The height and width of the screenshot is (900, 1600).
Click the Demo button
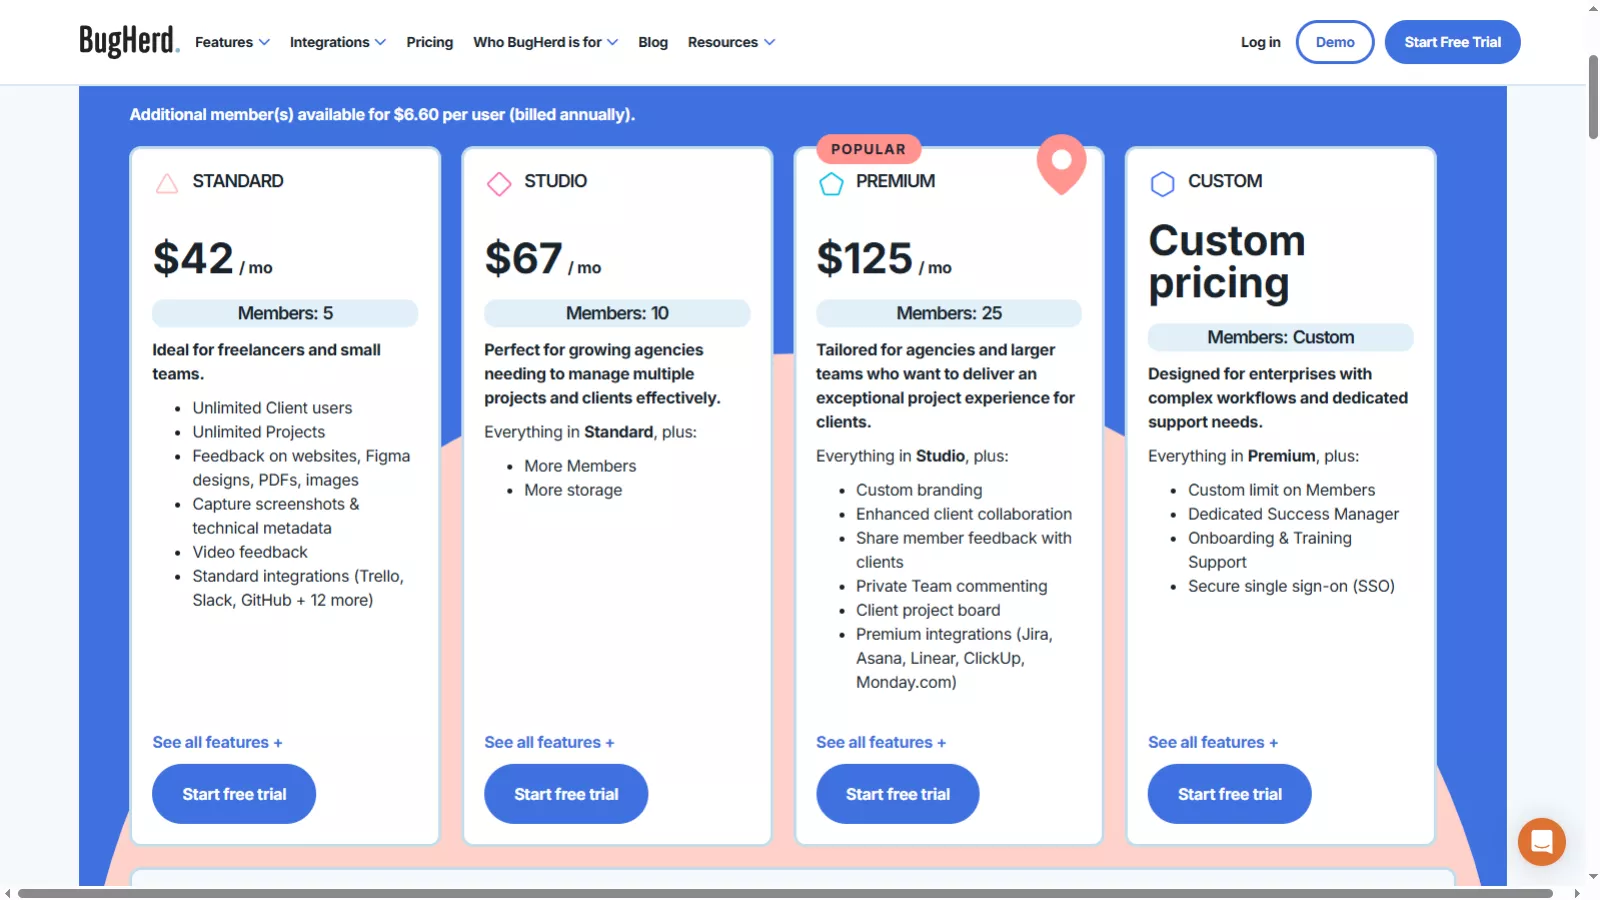[x=1334, y=42]
